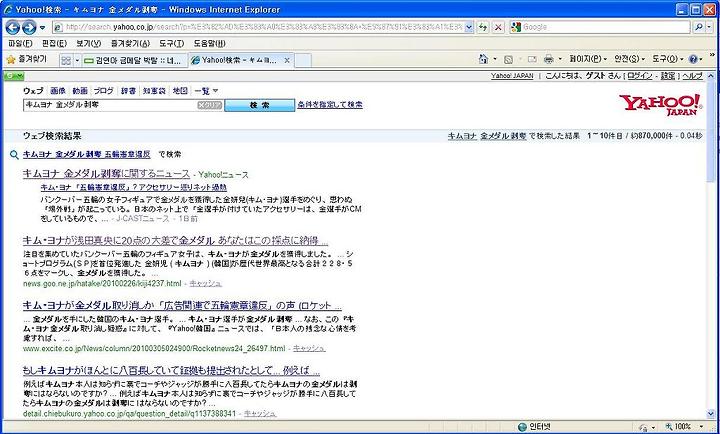
Task: Open the 즐겨찾기(A) menu
Action: pos(130,44)
